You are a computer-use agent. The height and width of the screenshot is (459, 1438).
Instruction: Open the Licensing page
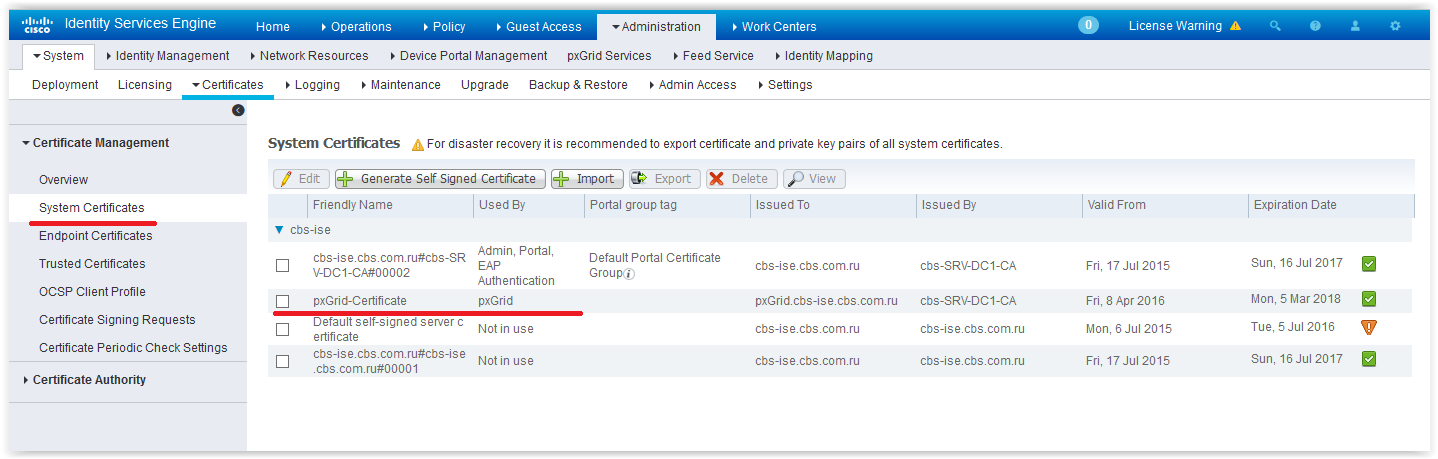tap(145, 85)
